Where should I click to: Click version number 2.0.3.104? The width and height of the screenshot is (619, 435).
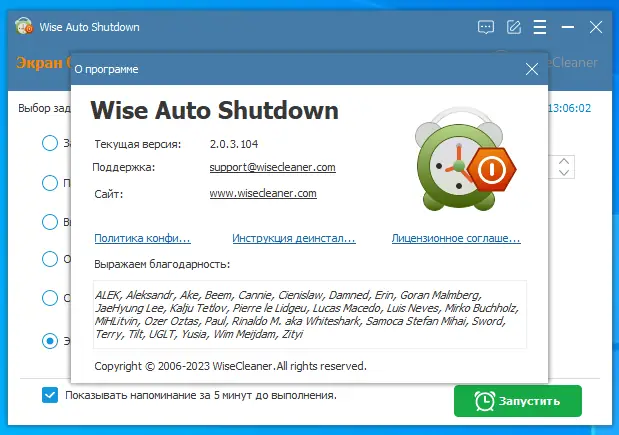click(x=234, y=144)
